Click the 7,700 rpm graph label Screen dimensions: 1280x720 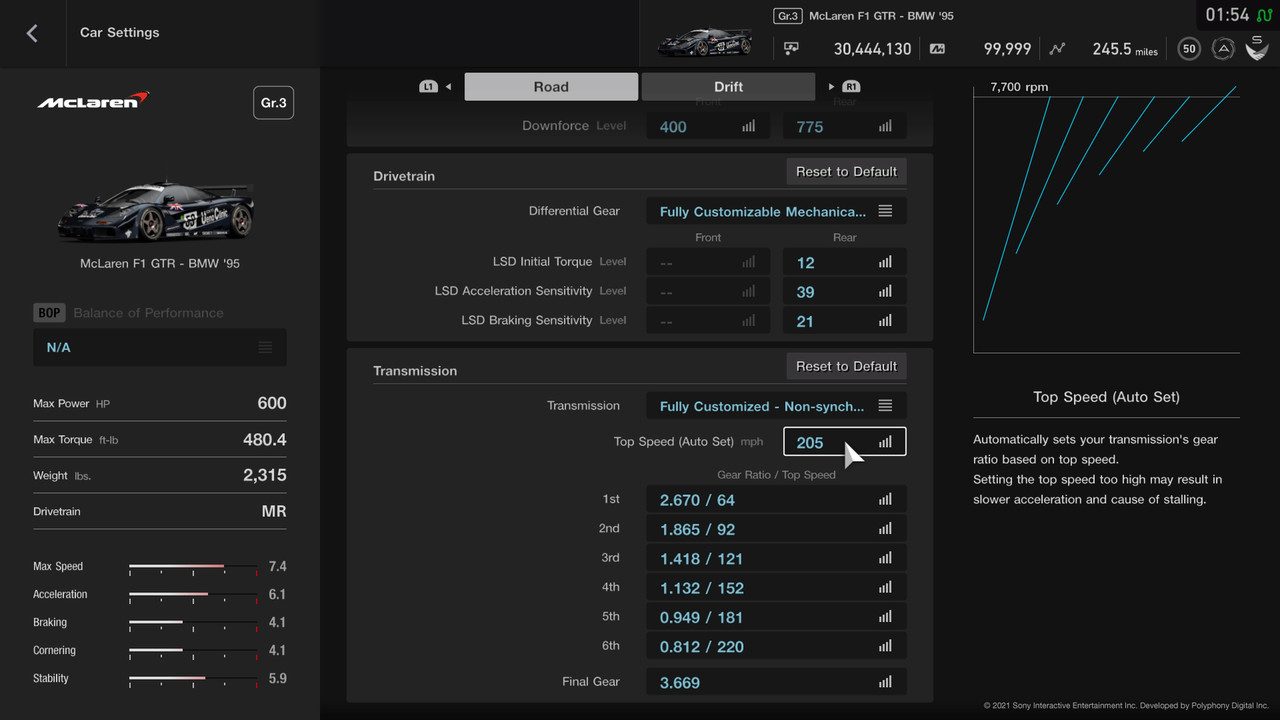click(1019, 87)
